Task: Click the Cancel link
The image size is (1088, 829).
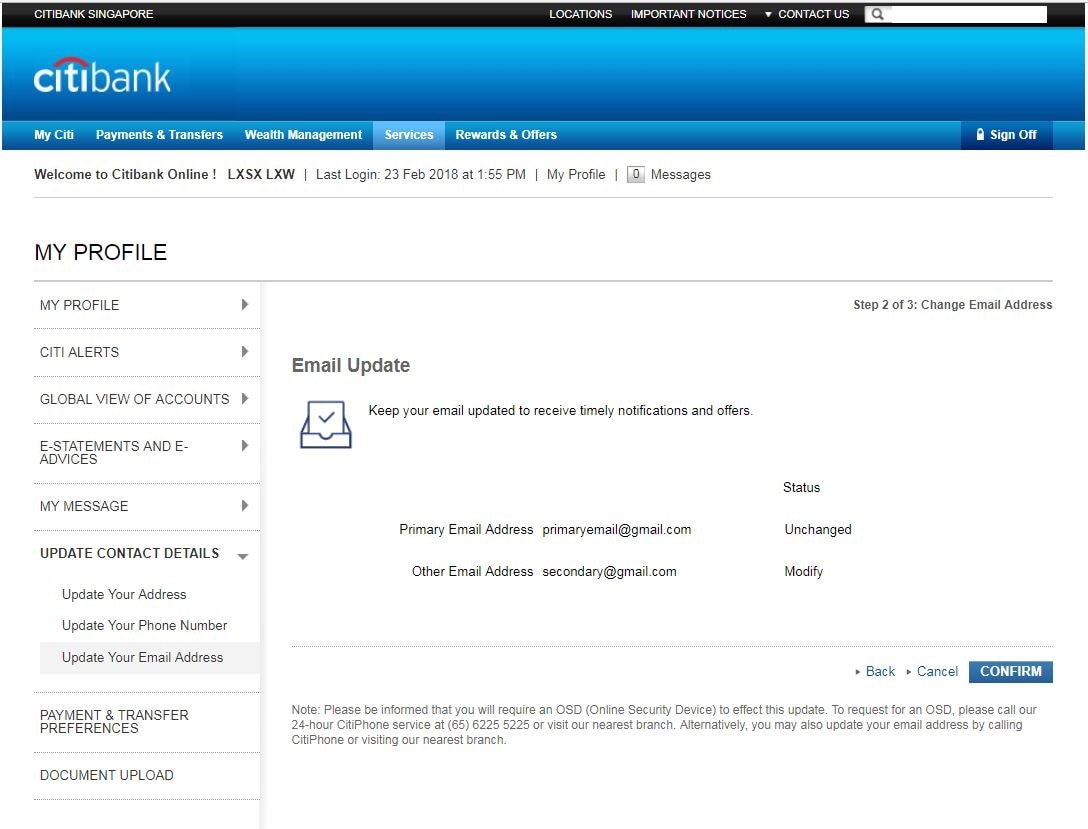Action: click(x=937, y=672)
